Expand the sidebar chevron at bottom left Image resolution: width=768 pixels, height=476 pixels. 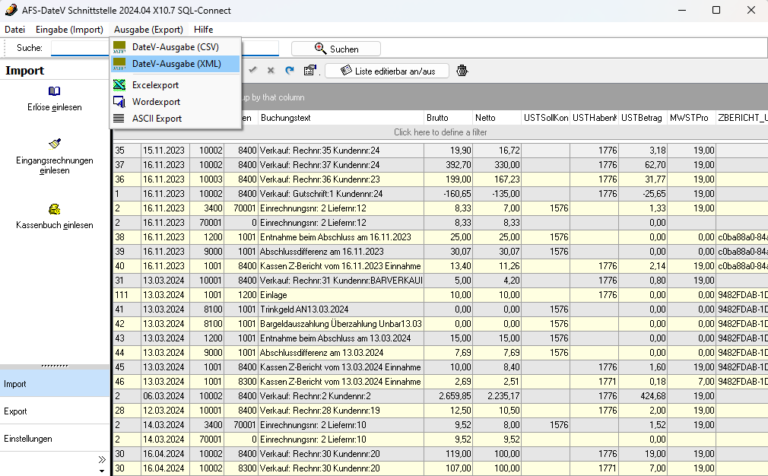click(100, 461)
